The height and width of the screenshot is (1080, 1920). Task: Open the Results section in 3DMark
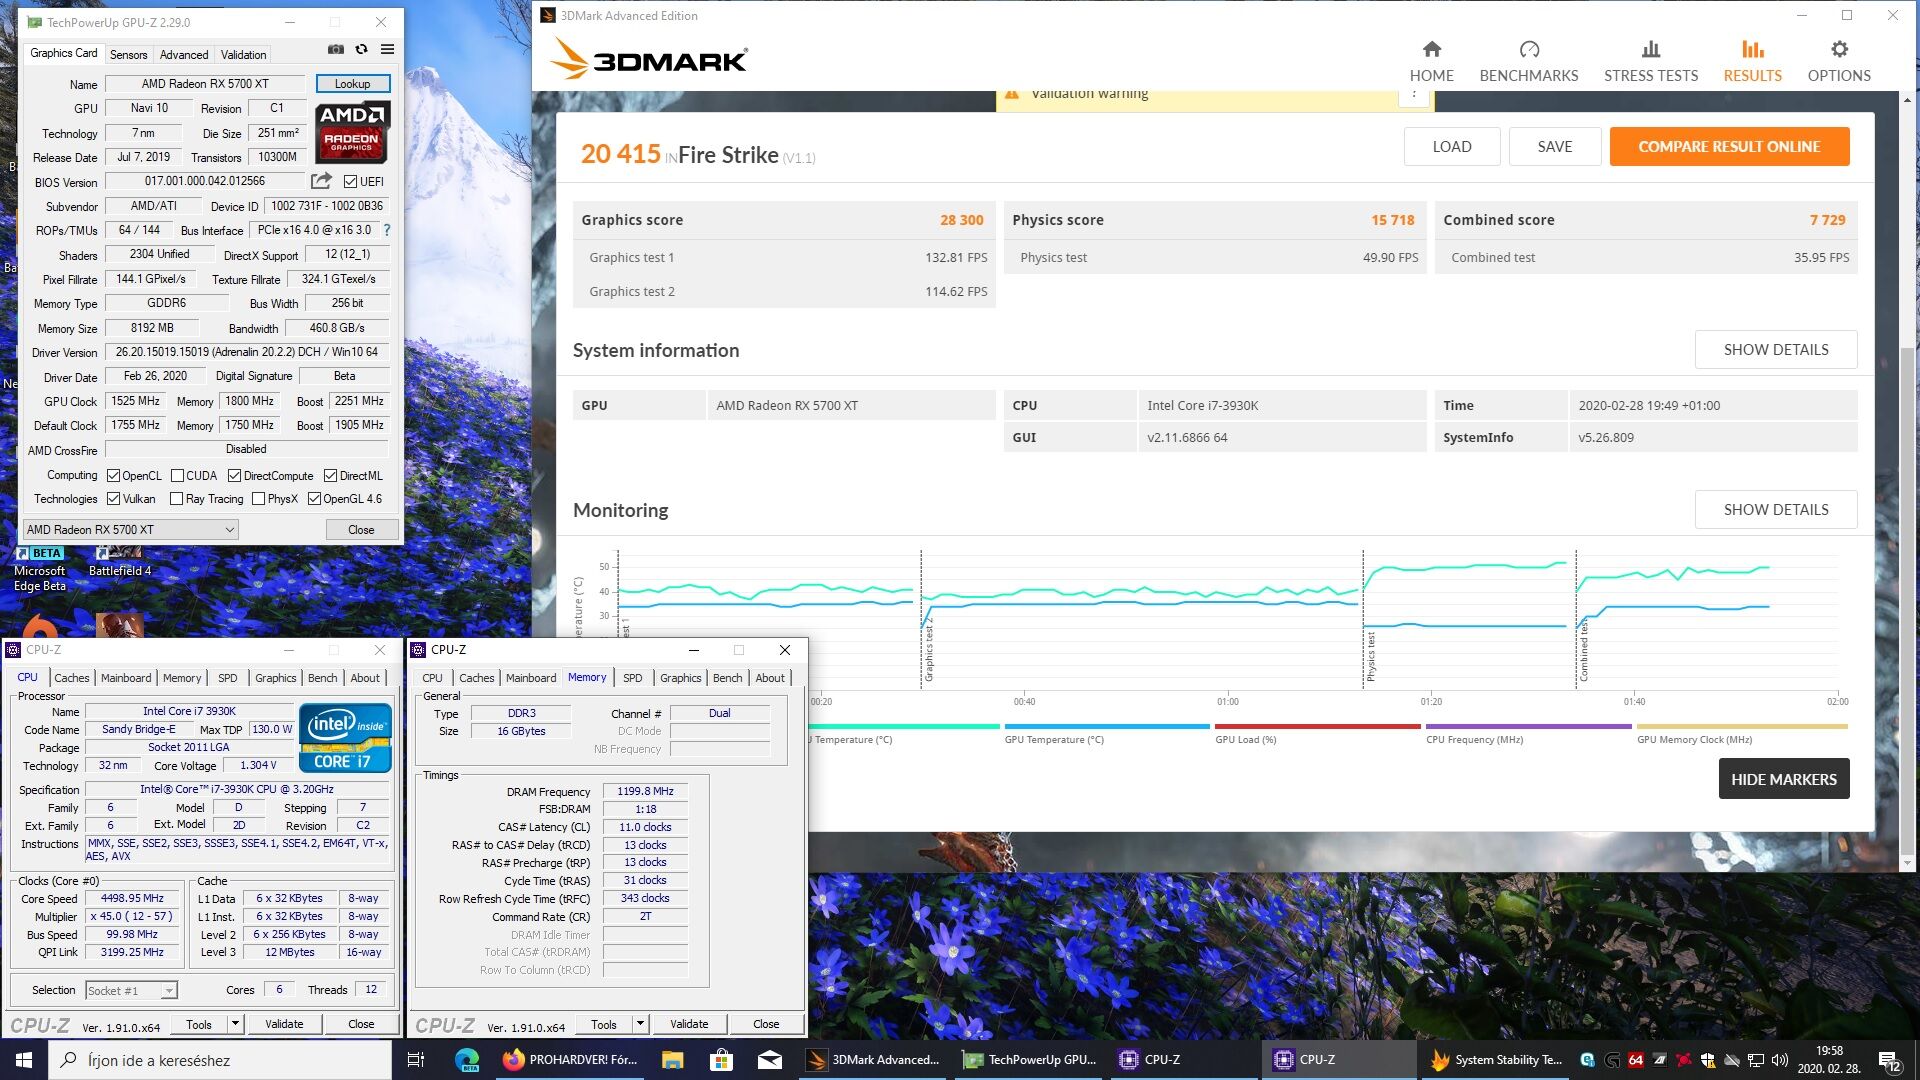tap(1752, 61)
